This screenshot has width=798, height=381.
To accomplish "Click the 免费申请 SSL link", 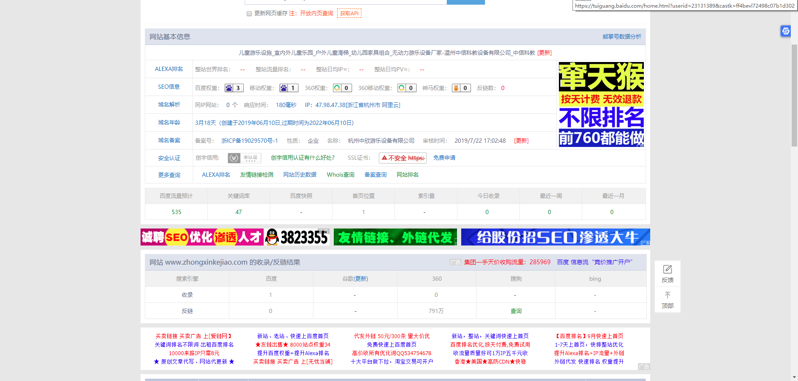I will coord(444,158).
